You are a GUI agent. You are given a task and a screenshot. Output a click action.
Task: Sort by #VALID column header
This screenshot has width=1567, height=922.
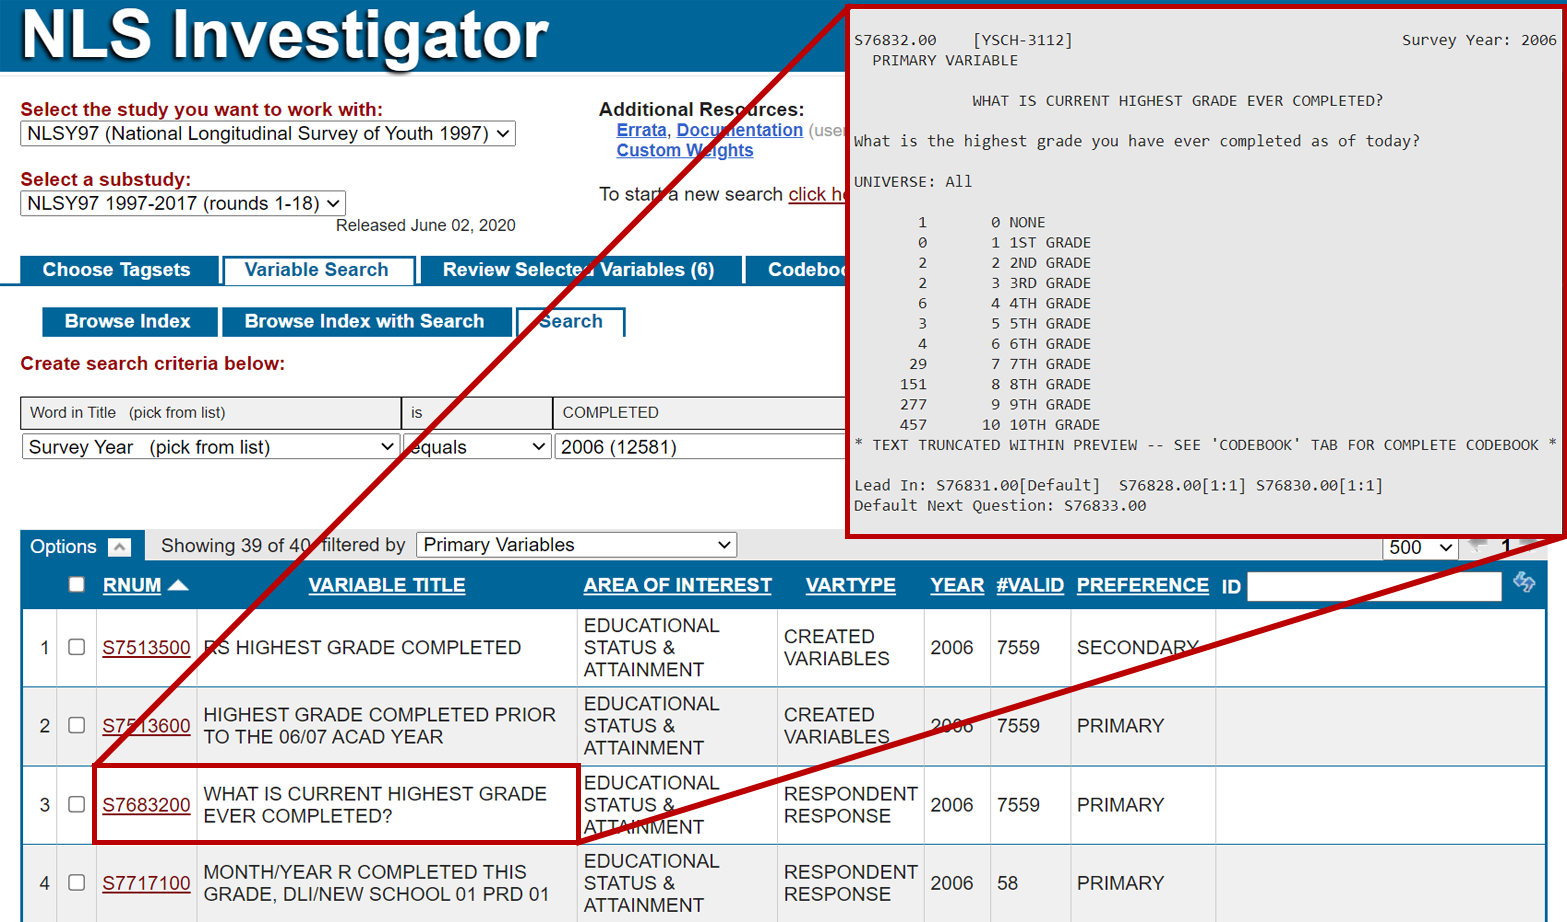tap(1030, 585)
